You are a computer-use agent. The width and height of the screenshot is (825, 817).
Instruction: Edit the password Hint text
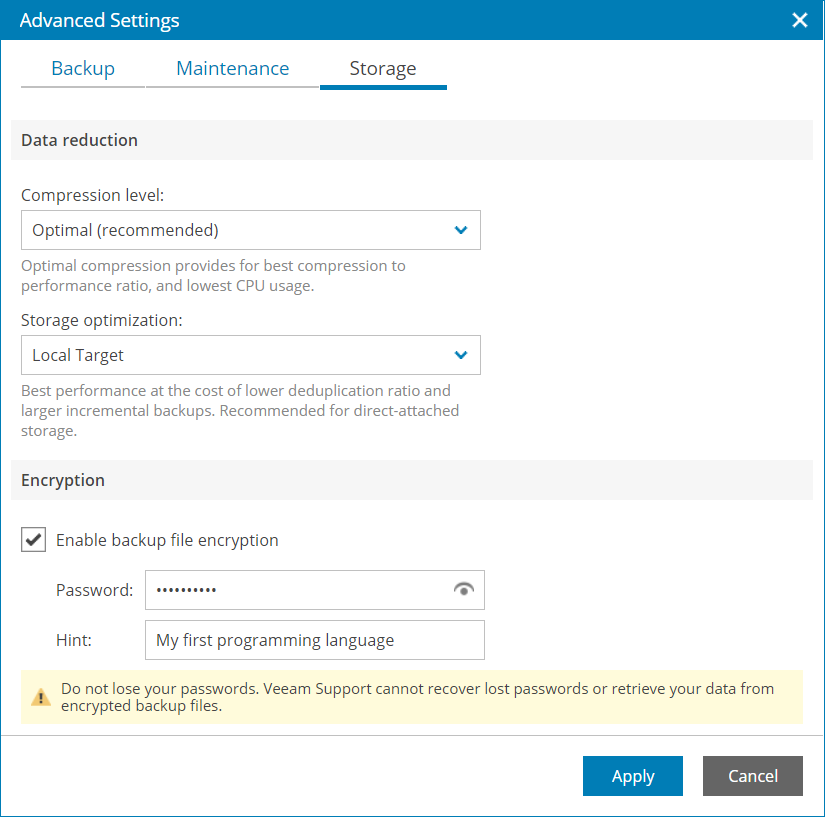(x=314, y=640)
